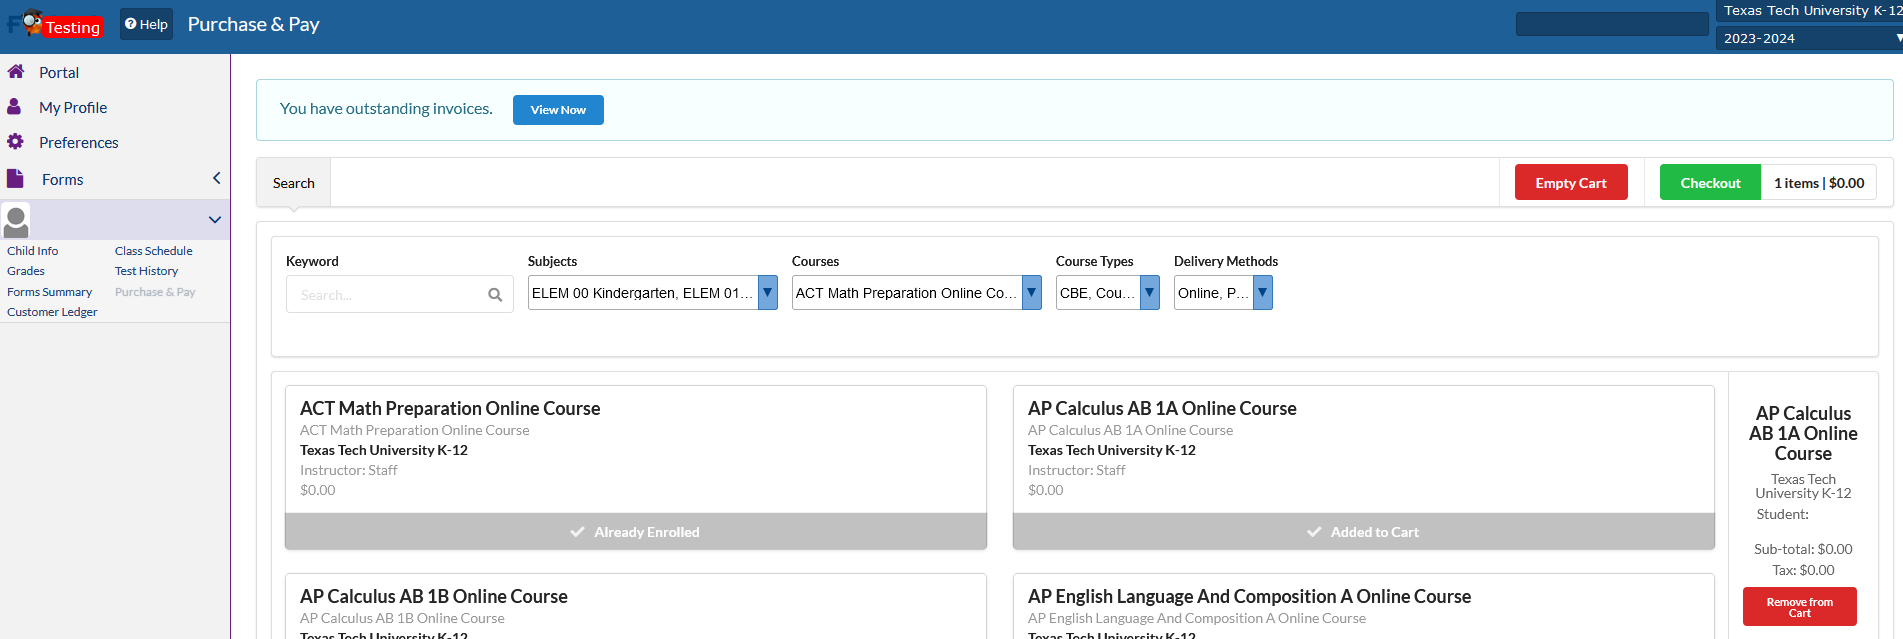The image size is (1903, 639).
Task: Click 'You have outstanding invoices.' message
Action: 386,108
